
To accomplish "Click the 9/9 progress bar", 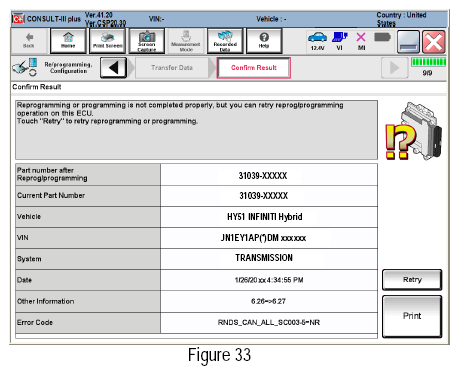I will coord(429,62).
